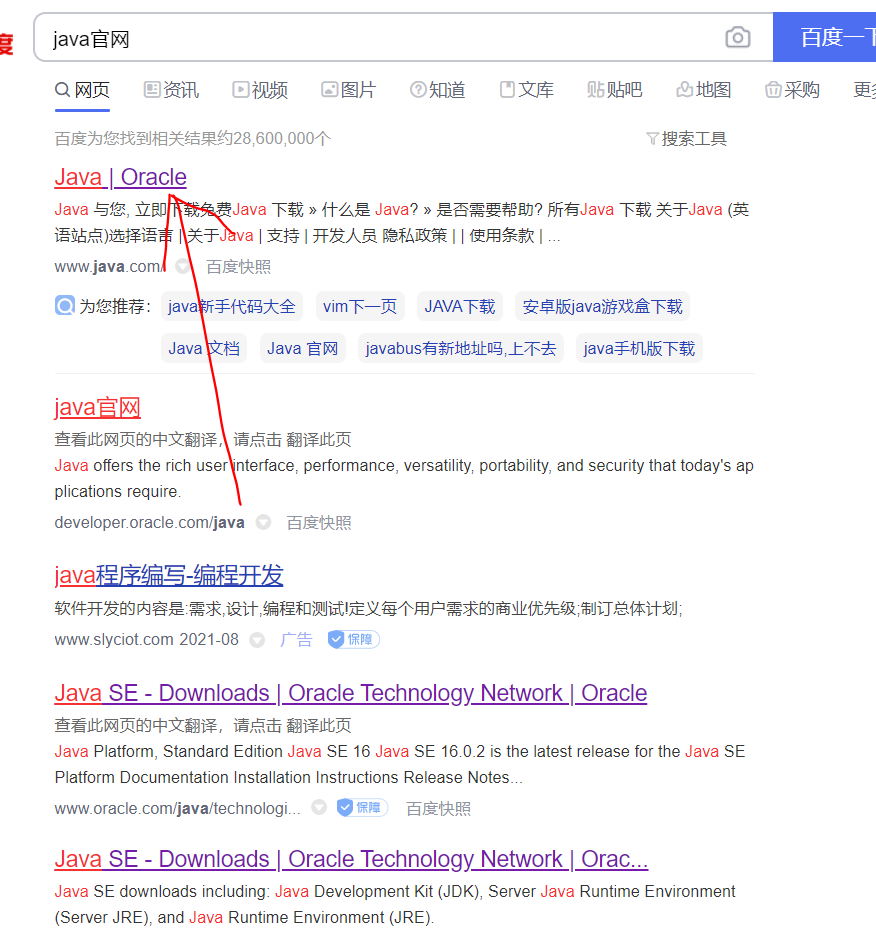Switch to the 视频 tab
The image size is (876, 931).
[260, 90]
